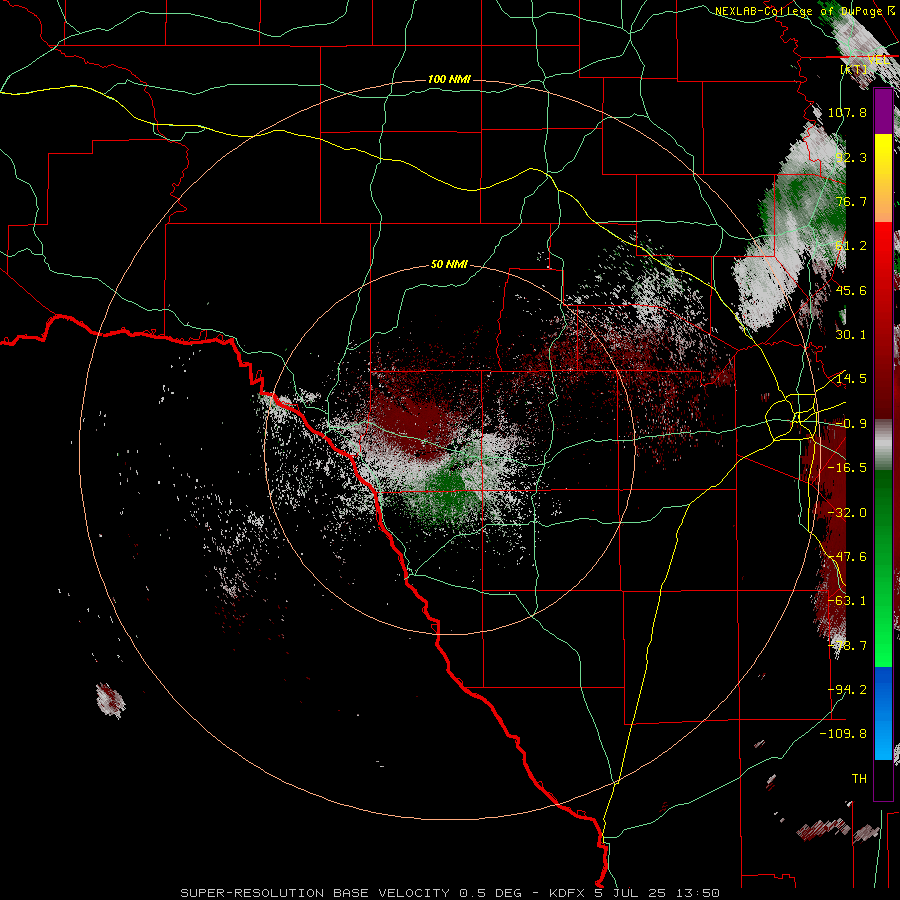Click the -109.8 velocity scale label
The image size is (900, 900).
coord(843,734)
